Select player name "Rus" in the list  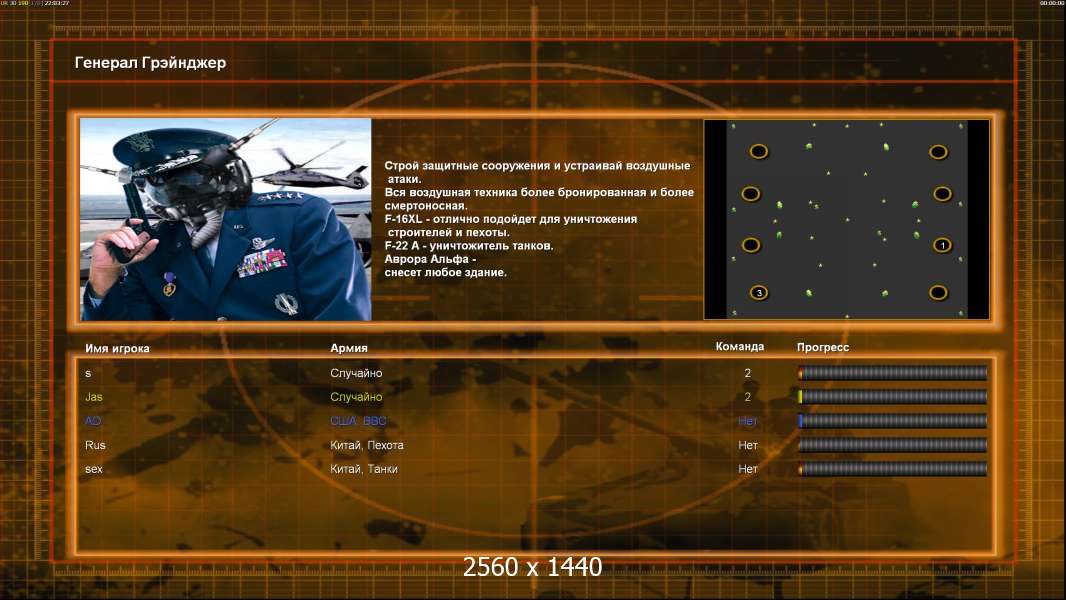click(95, 445)
